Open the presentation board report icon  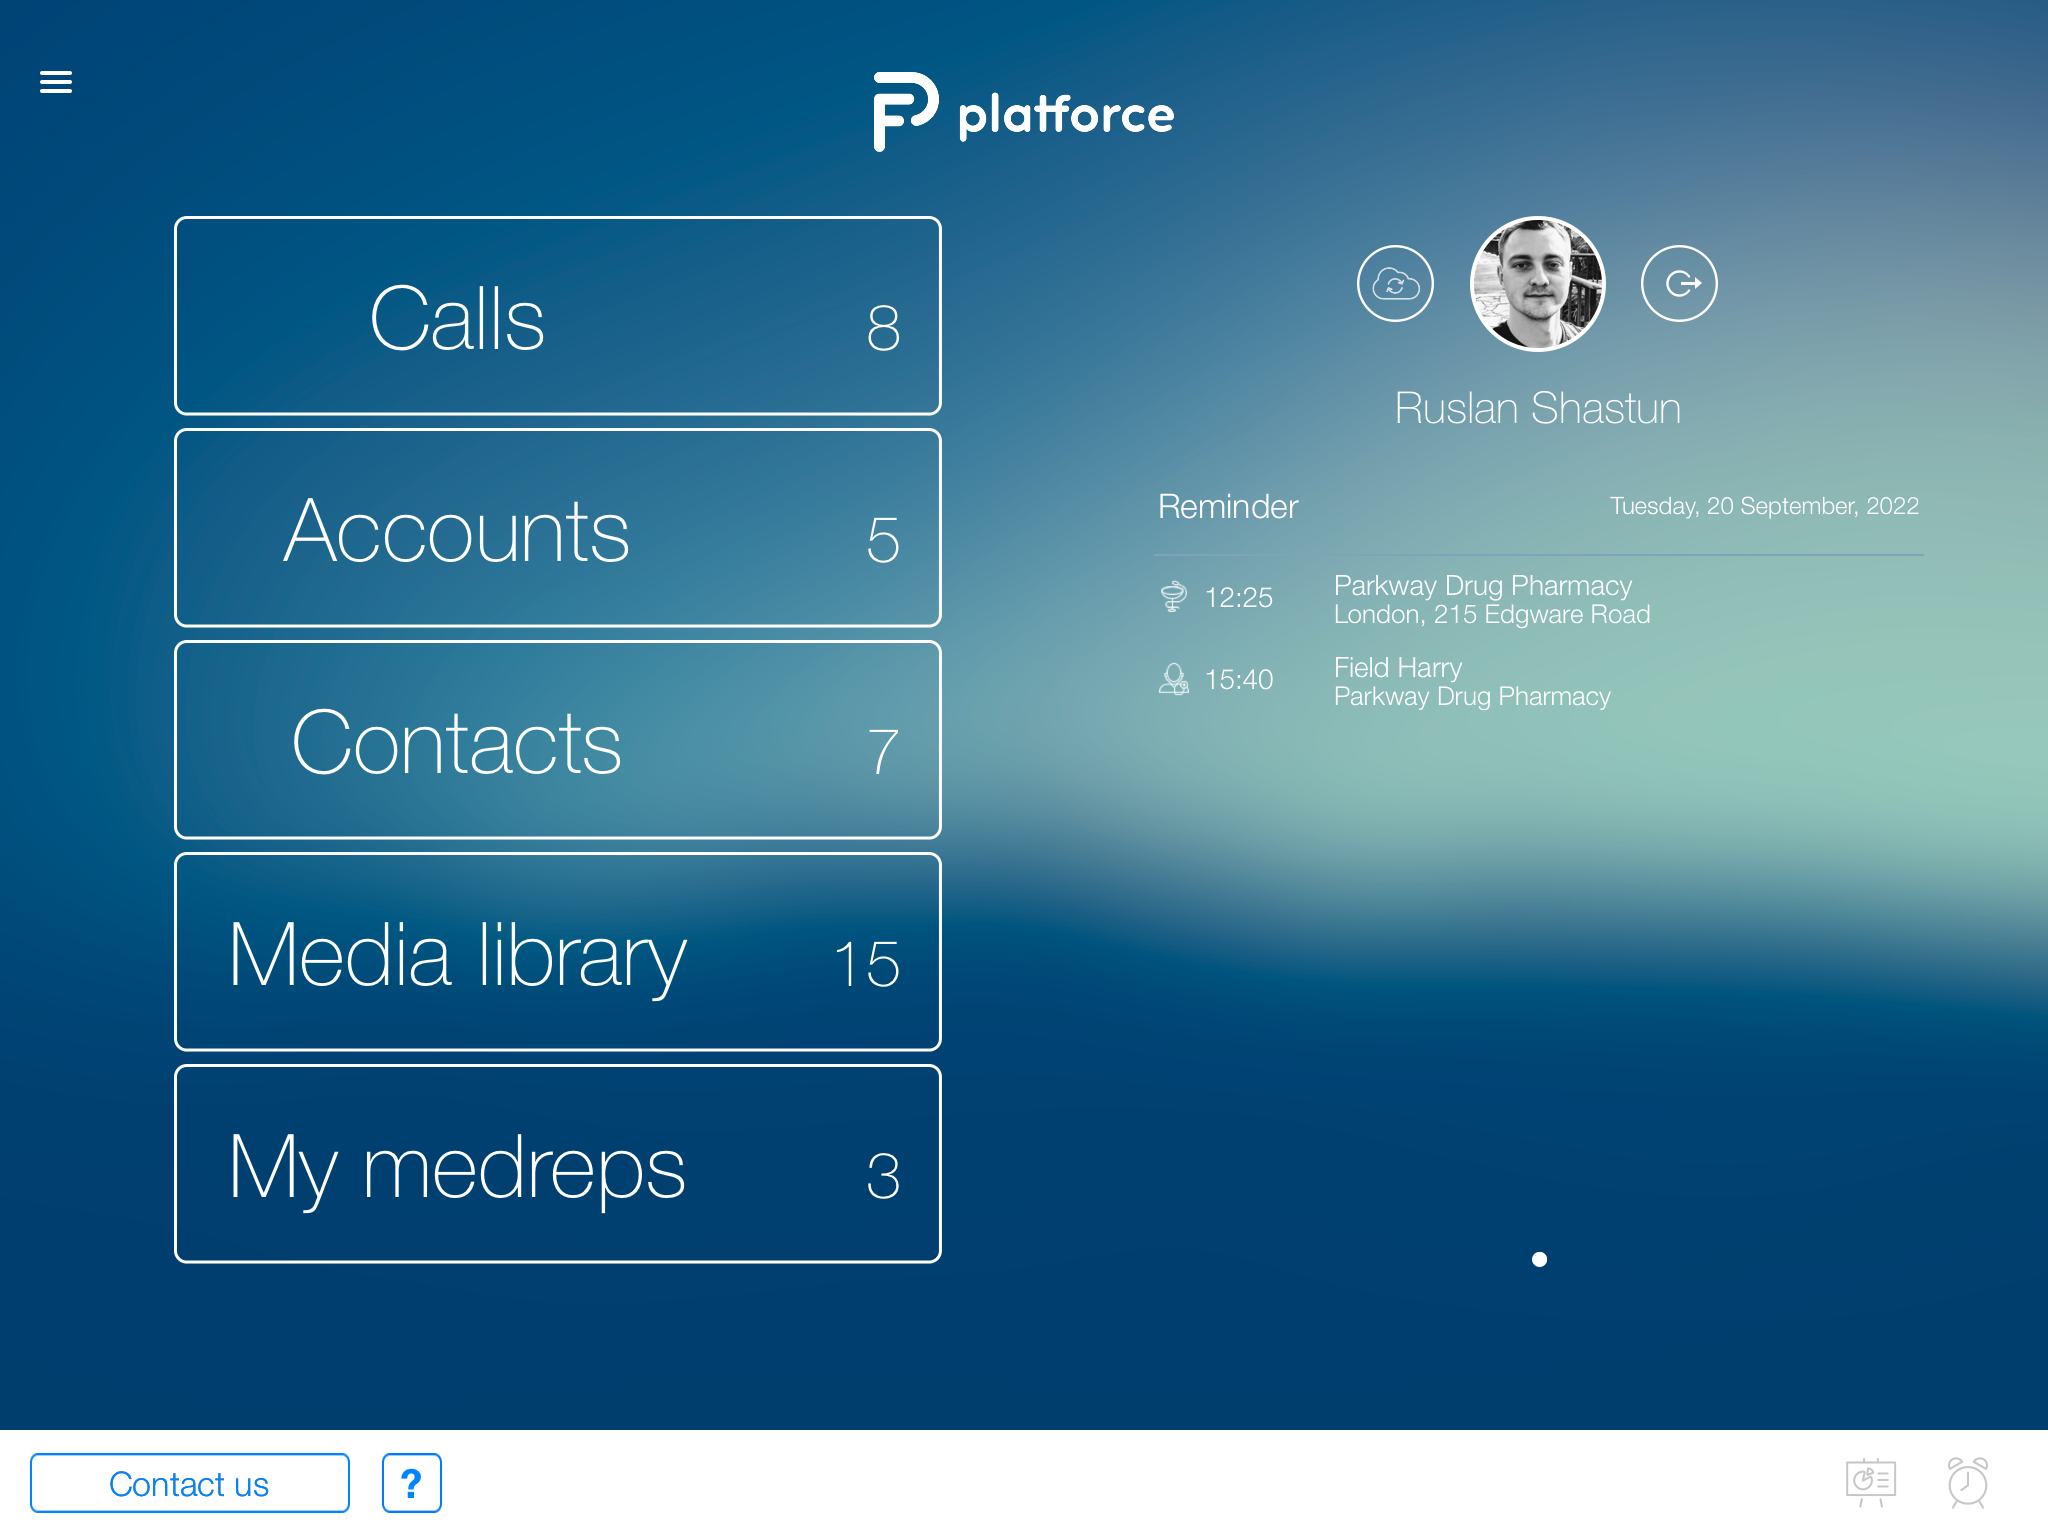coord(1870,1483)
